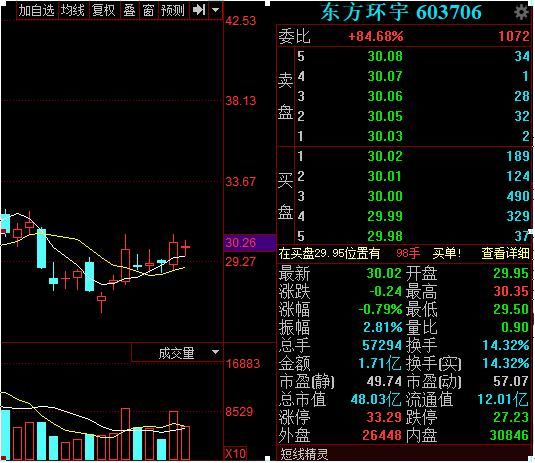
Task: Select the sell level 1 price 30.03
Action: [385, 136]
